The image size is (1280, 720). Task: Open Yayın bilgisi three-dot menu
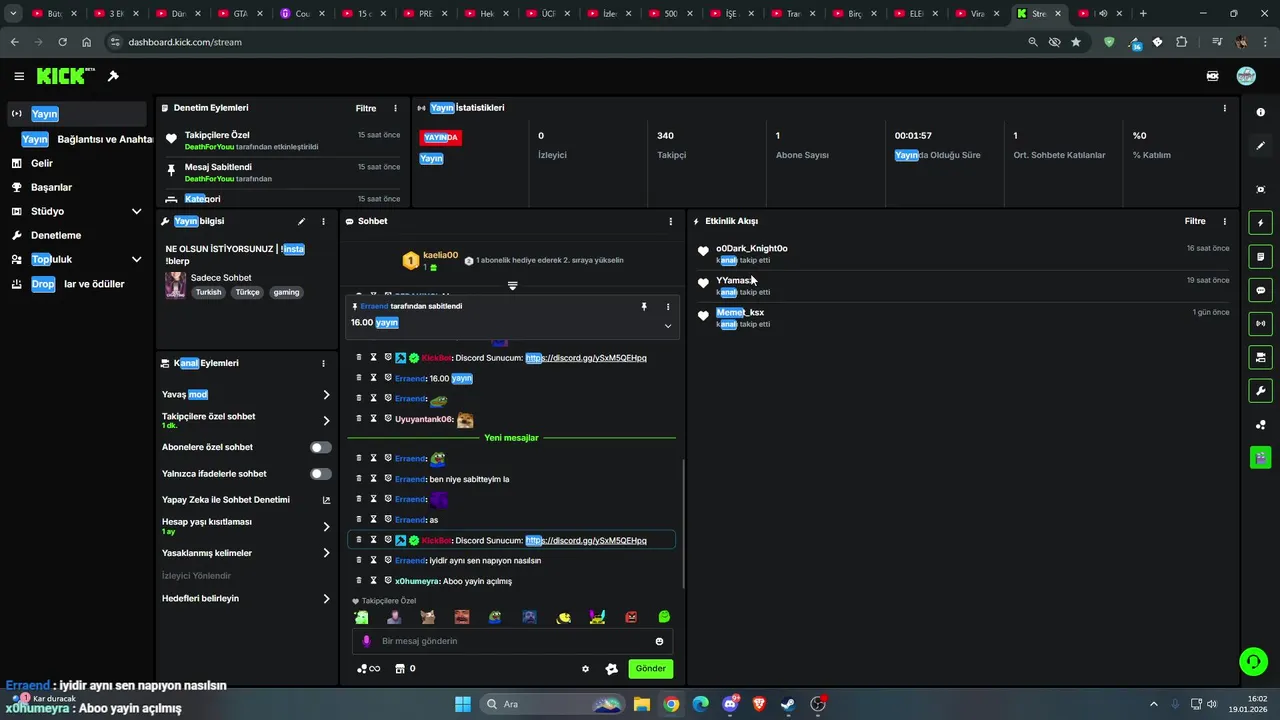click(x=323, y=221)
